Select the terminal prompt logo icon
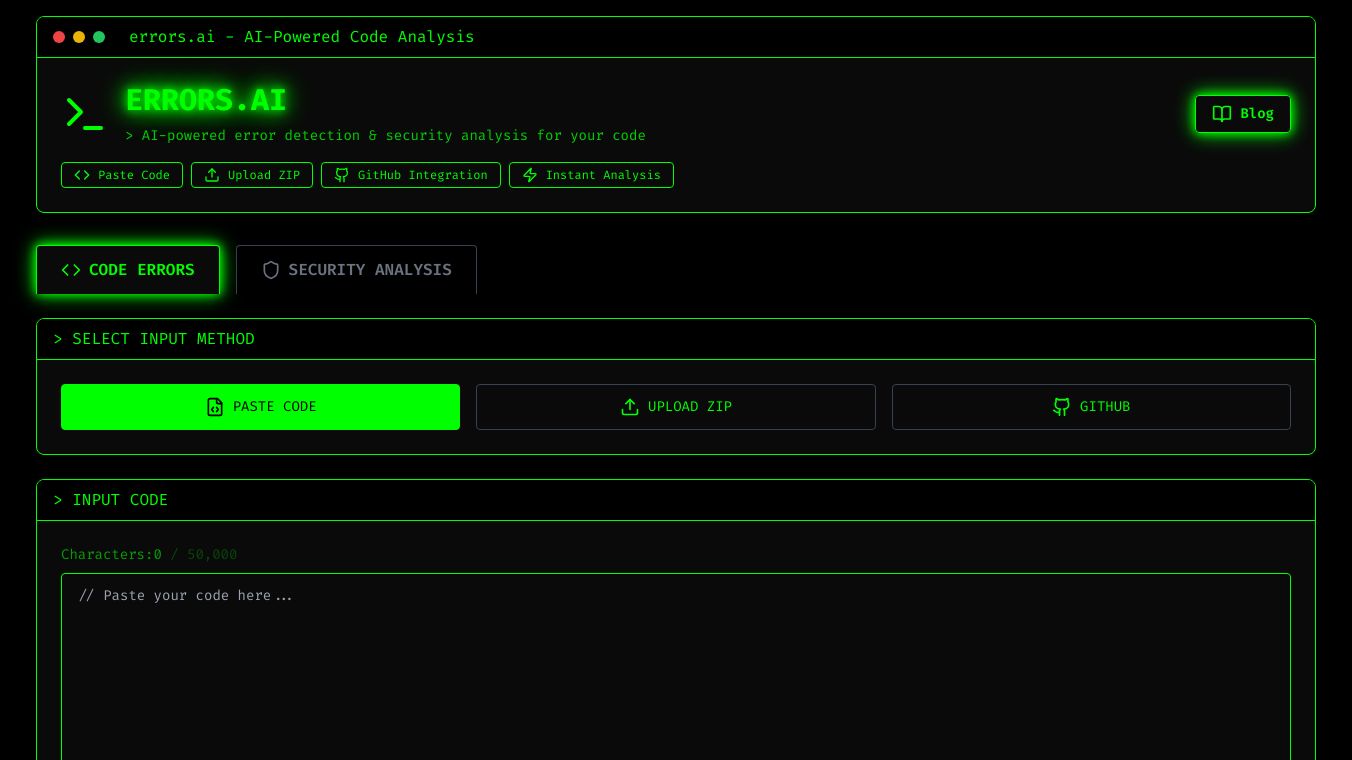The image size is (1352, 760). pos(84,113)
